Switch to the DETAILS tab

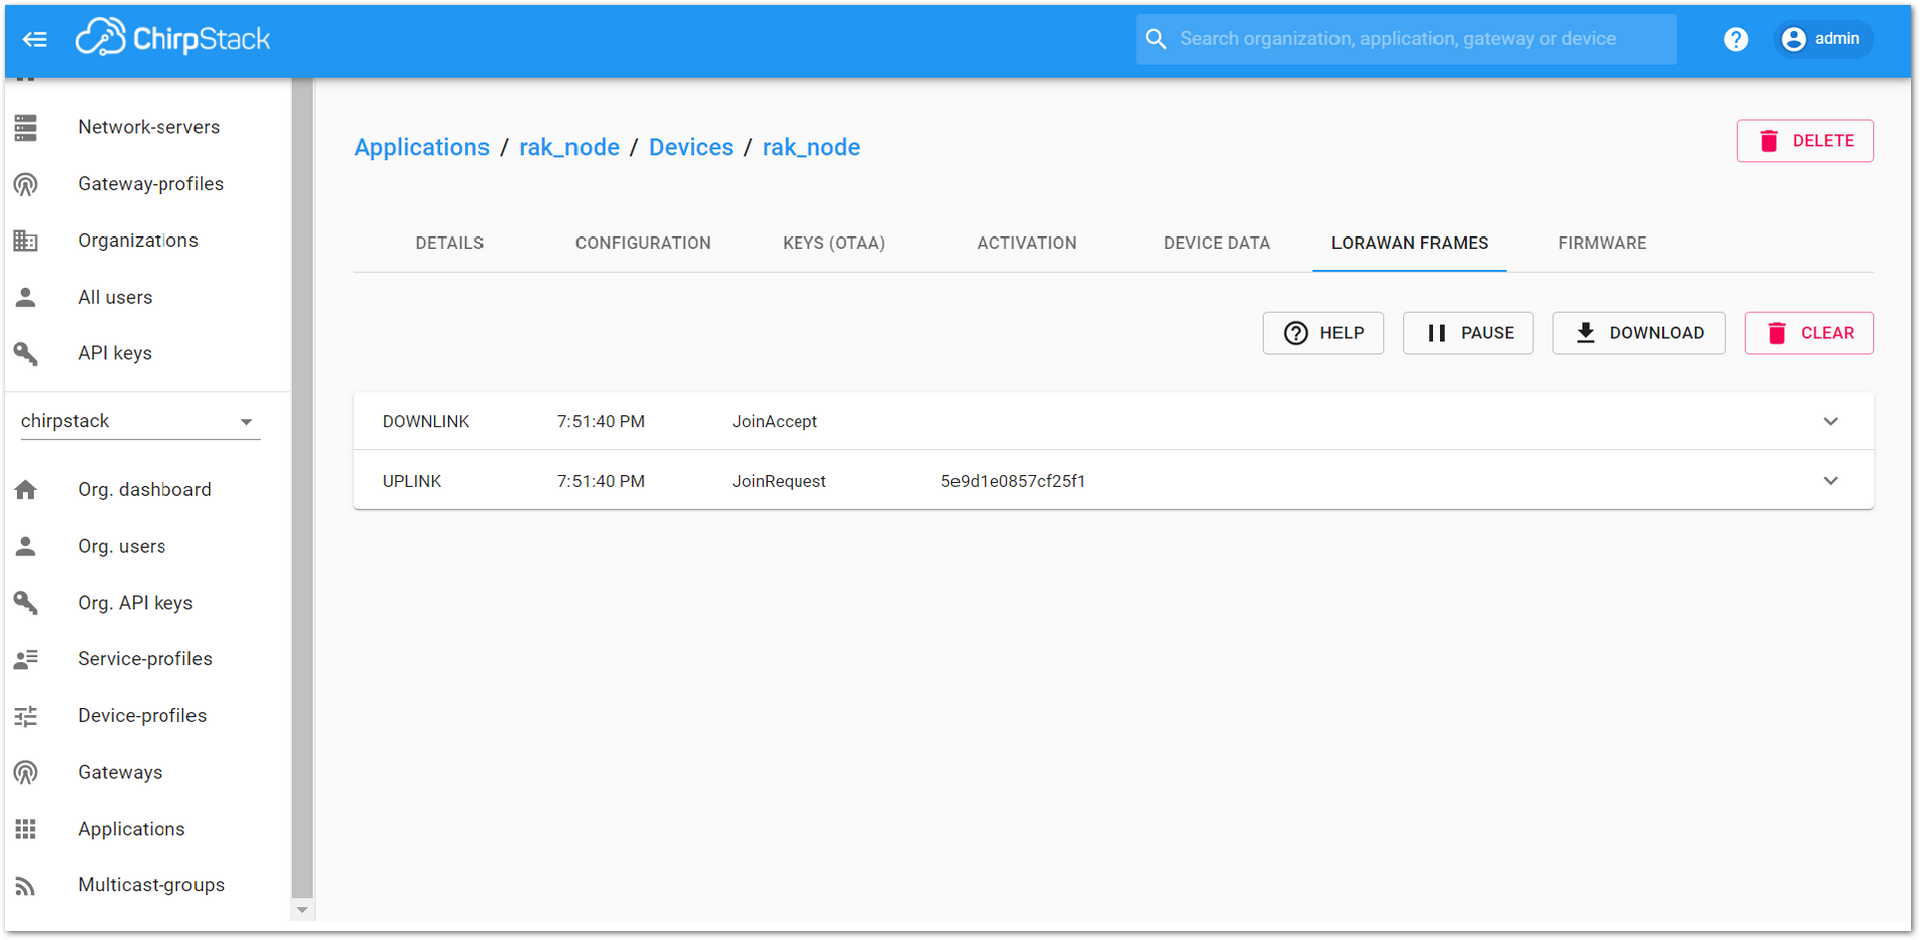[449, 243]
